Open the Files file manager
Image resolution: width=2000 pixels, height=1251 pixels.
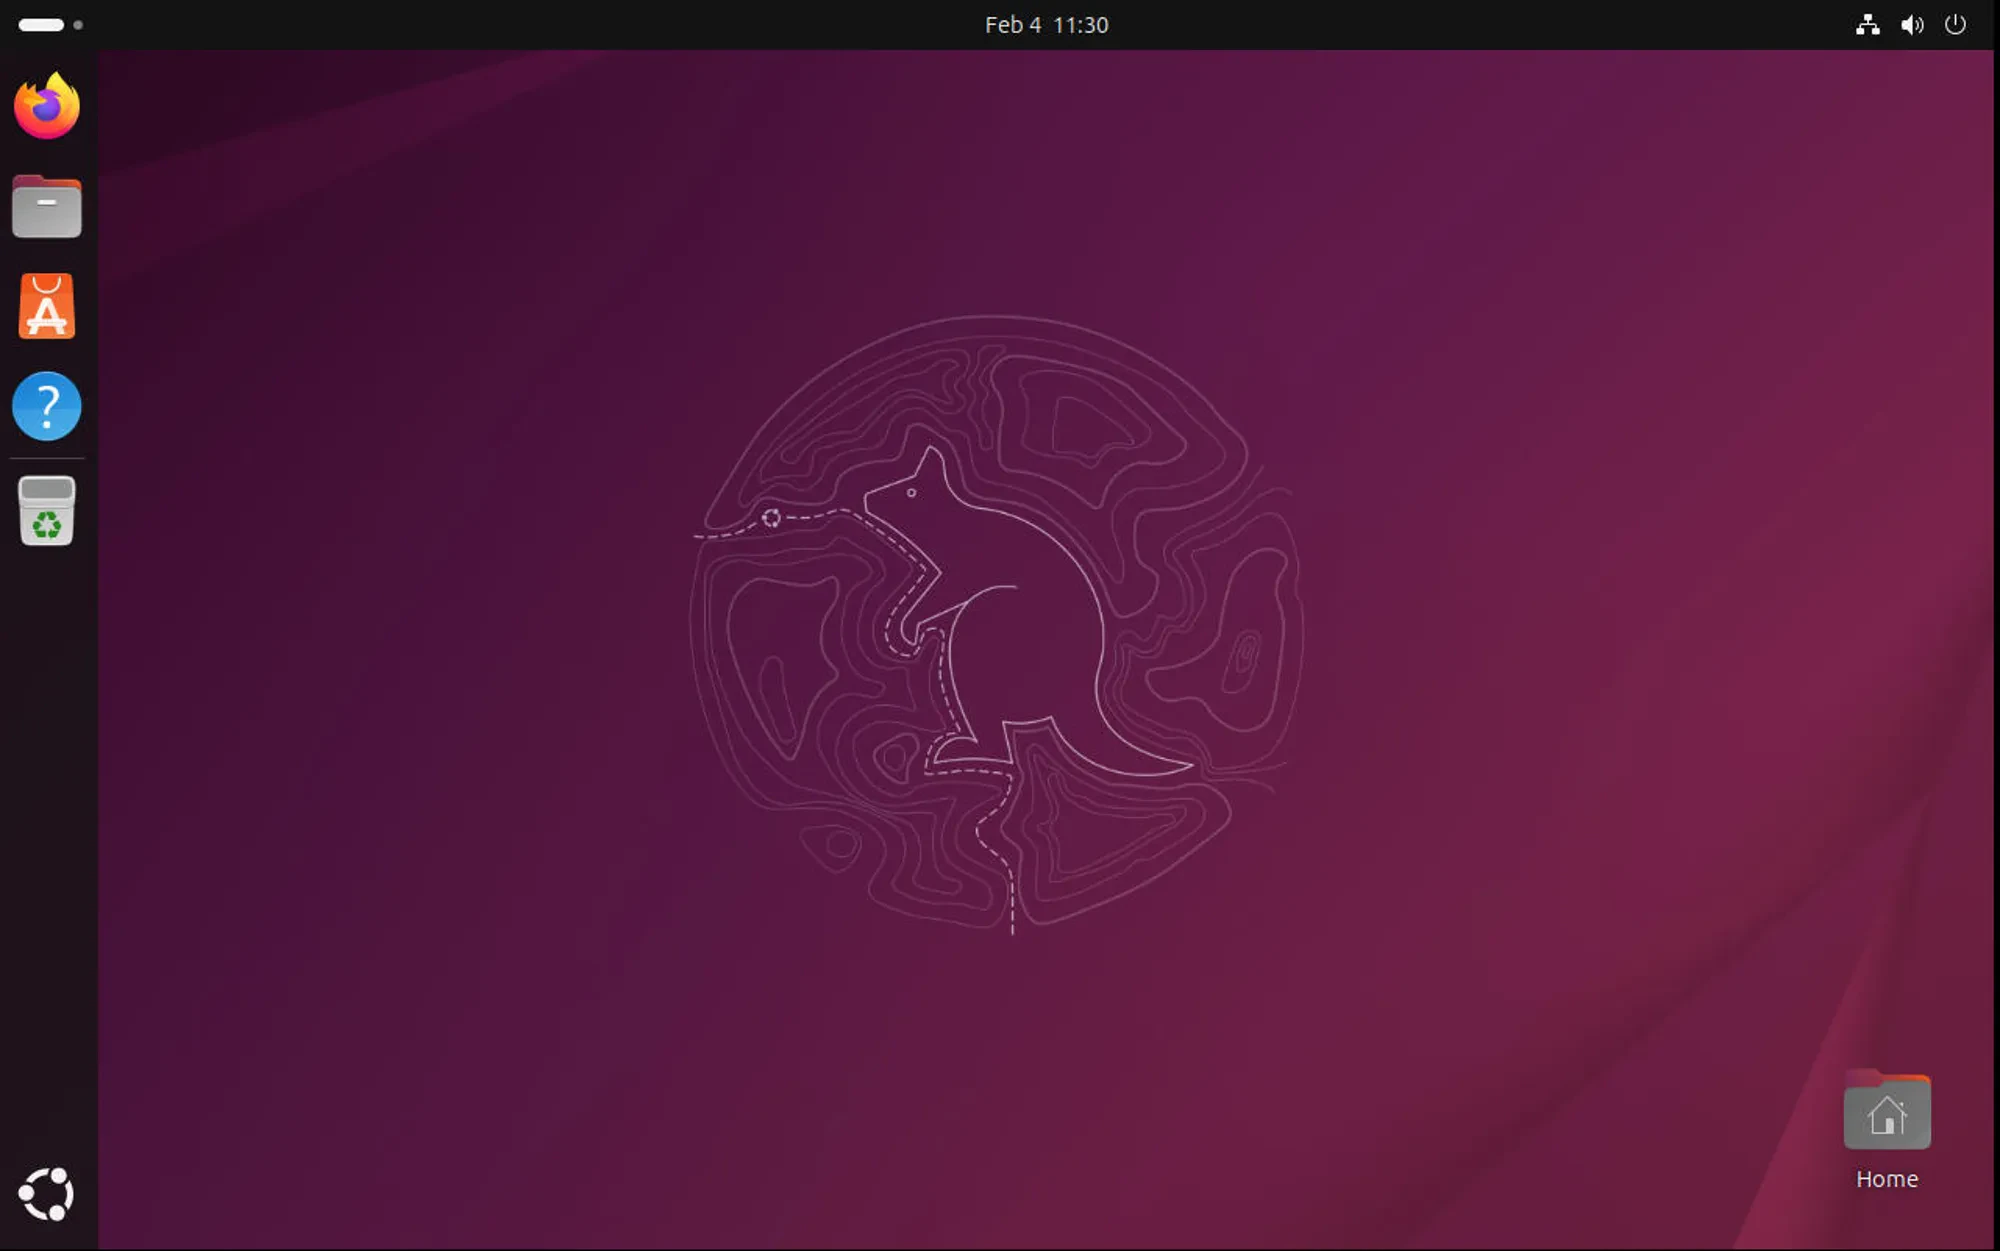point(46,206)
